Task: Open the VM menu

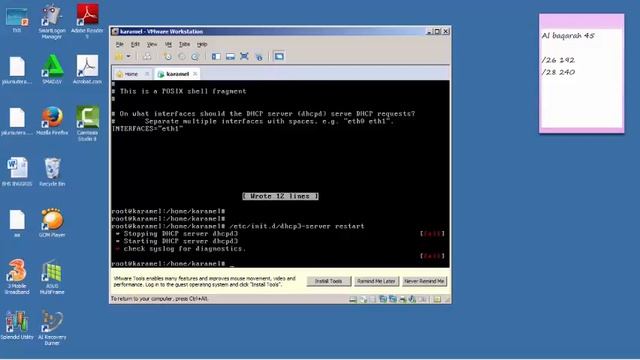Action: pyautogui.click(x=168, y=44)
